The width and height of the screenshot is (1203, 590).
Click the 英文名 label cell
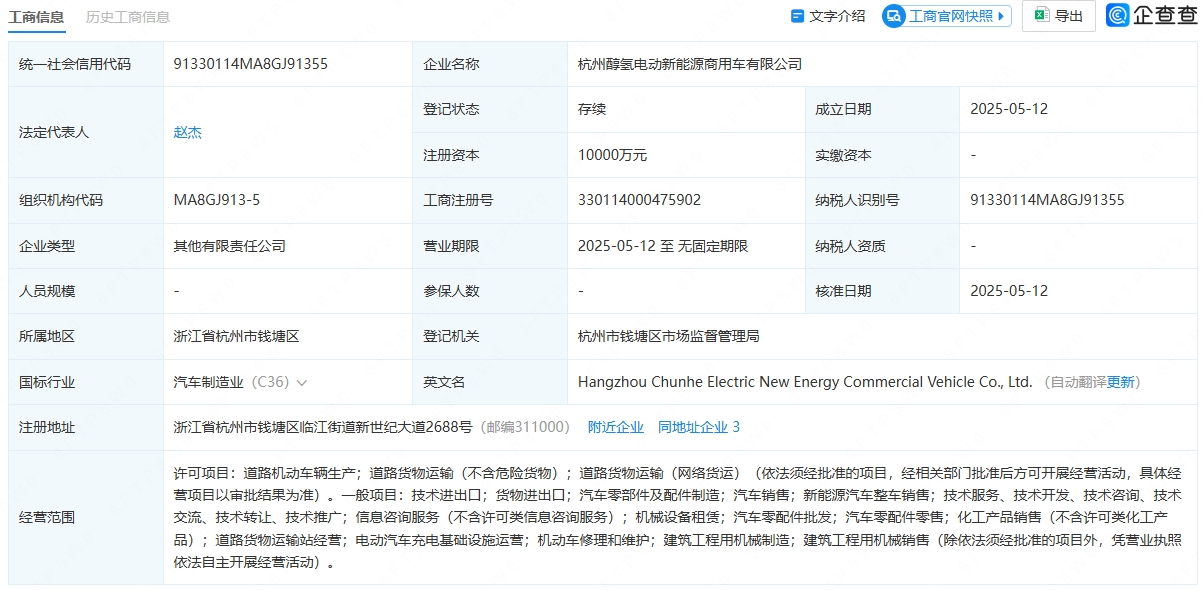[490, 382]
